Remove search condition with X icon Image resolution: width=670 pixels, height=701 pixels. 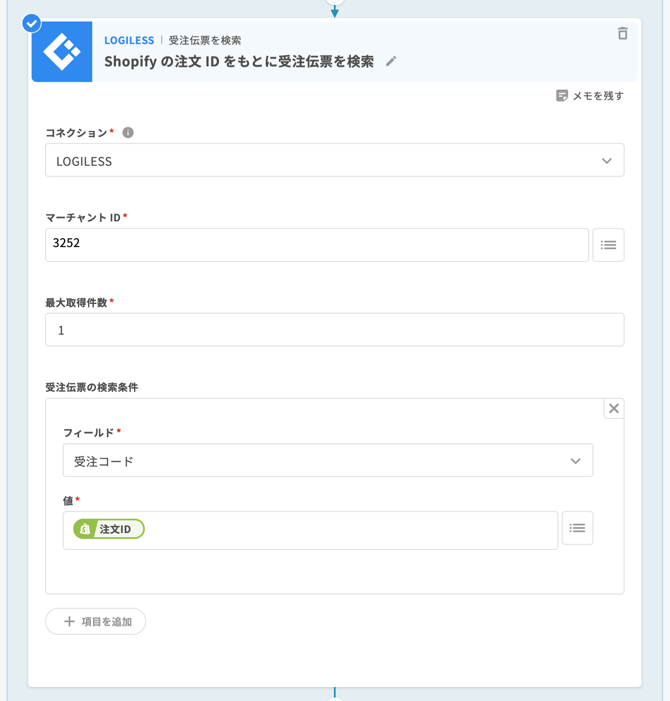(x=614, y=408)
